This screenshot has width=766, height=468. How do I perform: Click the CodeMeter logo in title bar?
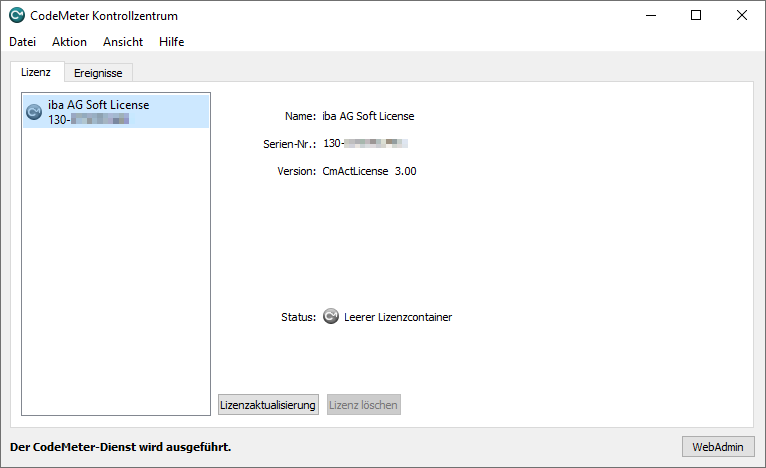point(17,15)
